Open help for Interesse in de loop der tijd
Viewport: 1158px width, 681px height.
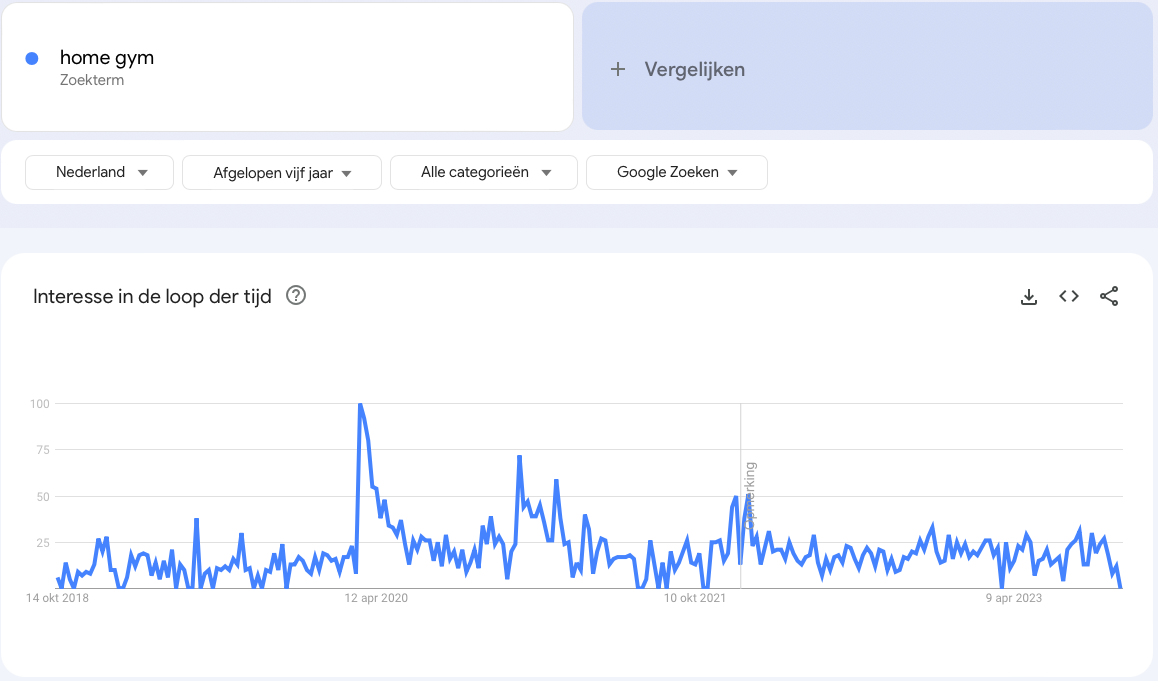click(x=295, y=296)
